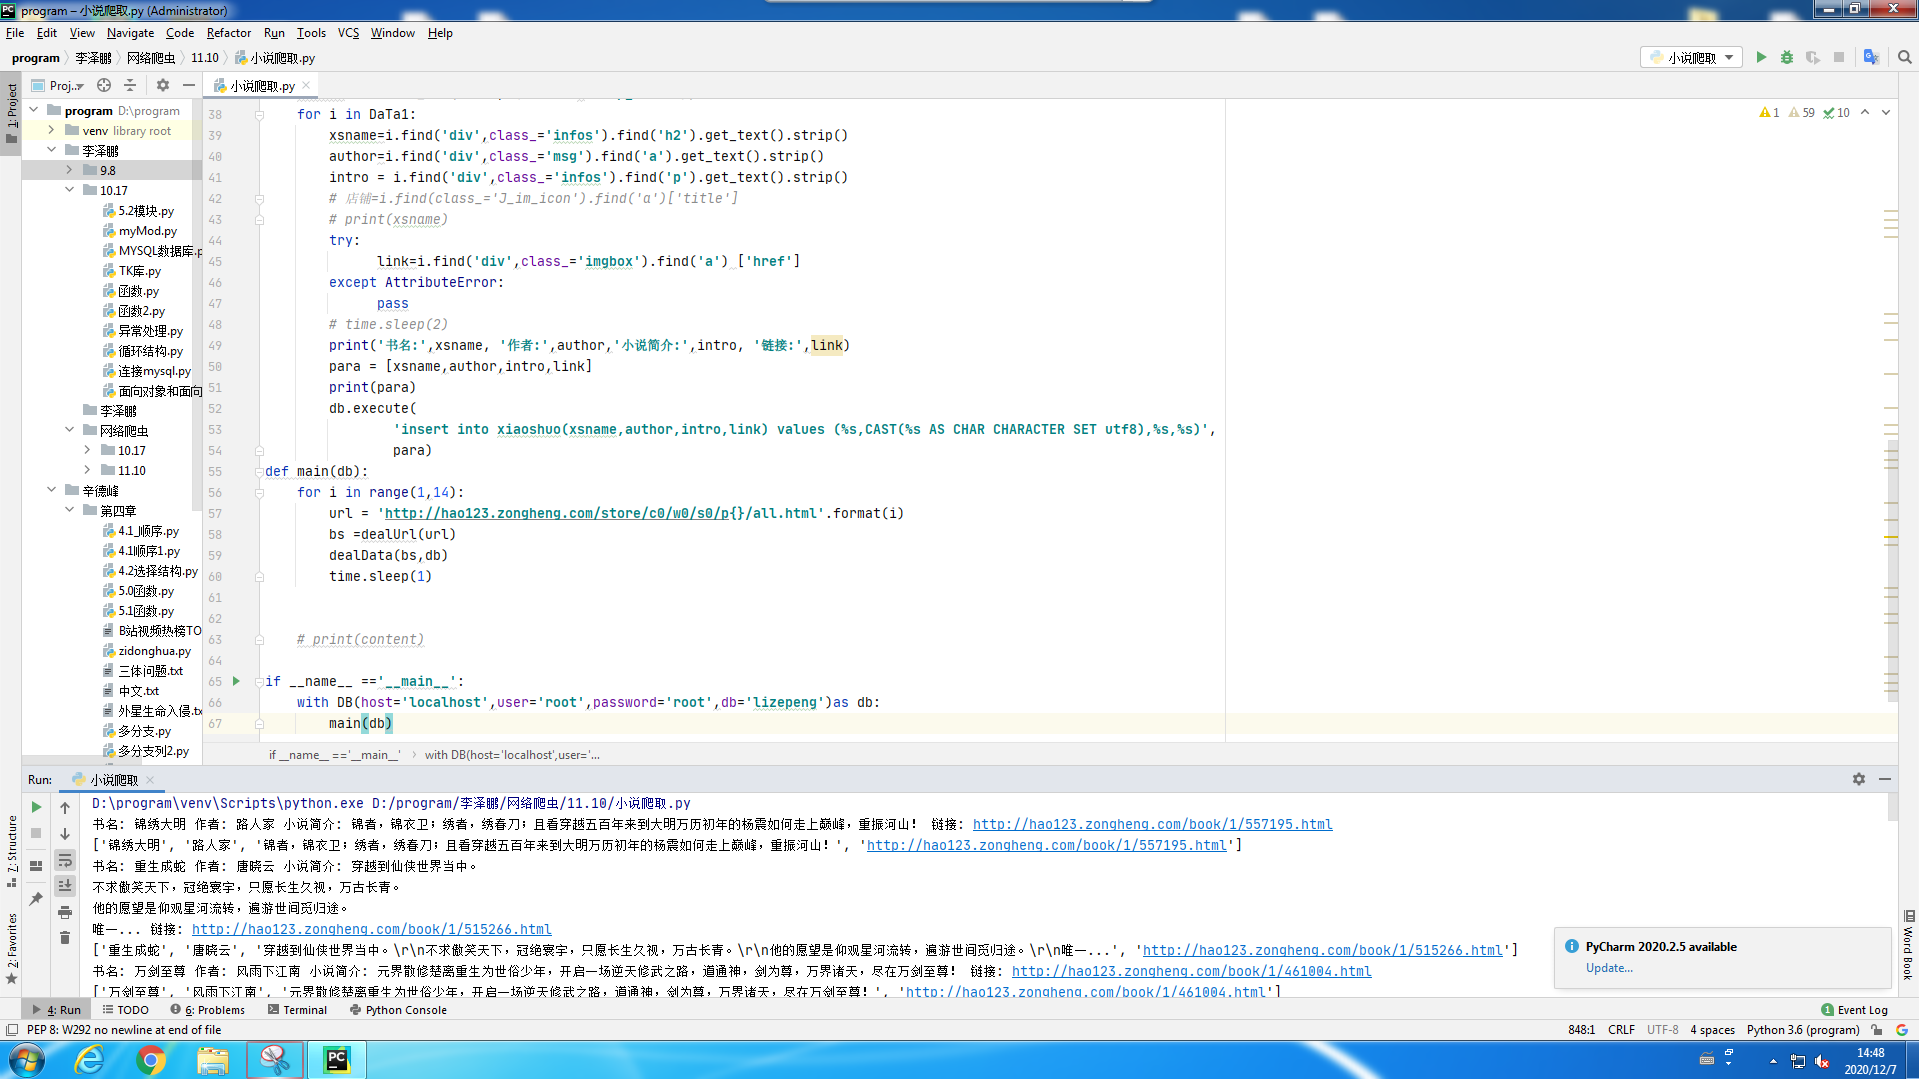The height and width of the screenshot is (1079, 1919).
Task: Go to the next highlighted error arrow
Action: point(1886,112)
